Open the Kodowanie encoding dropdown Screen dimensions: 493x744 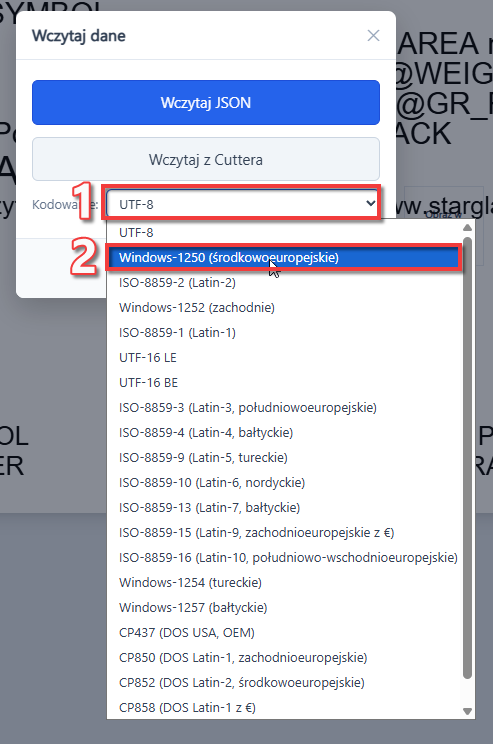pyautogui.click(x=242, y=204)
